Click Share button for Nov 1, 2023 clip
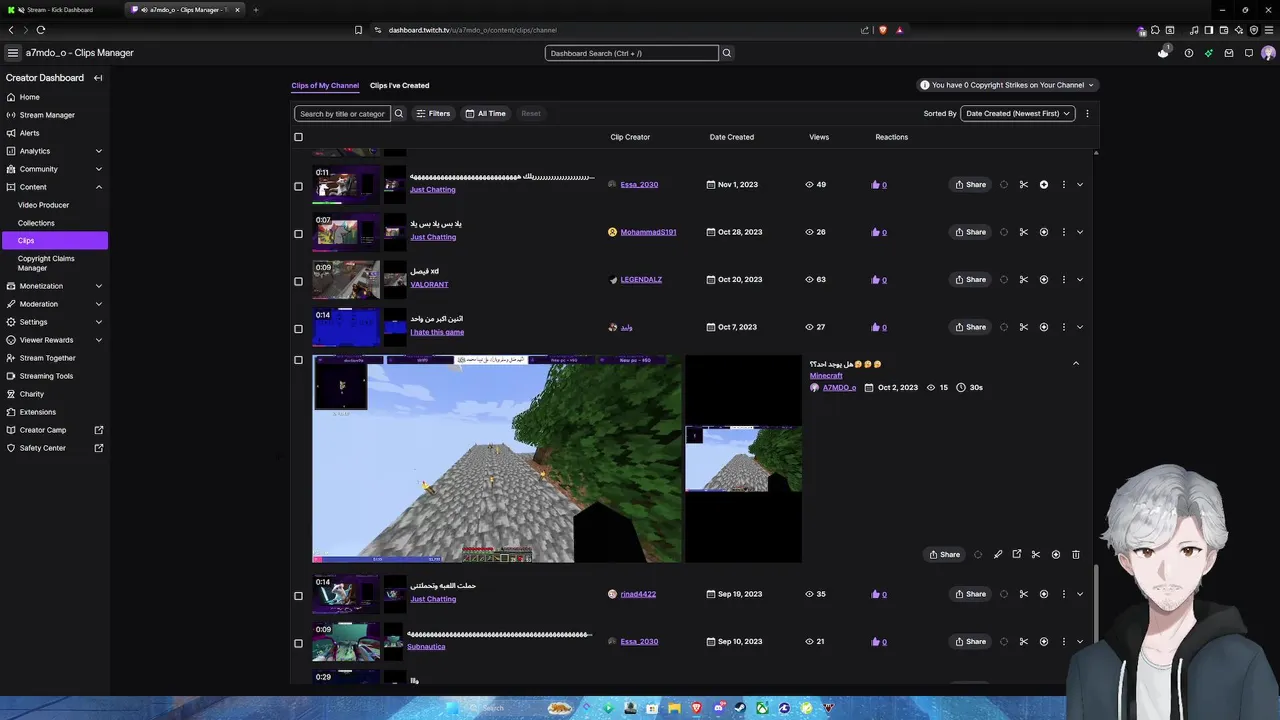The width and height of the screenshot is (1280, 720). [970, 184]
